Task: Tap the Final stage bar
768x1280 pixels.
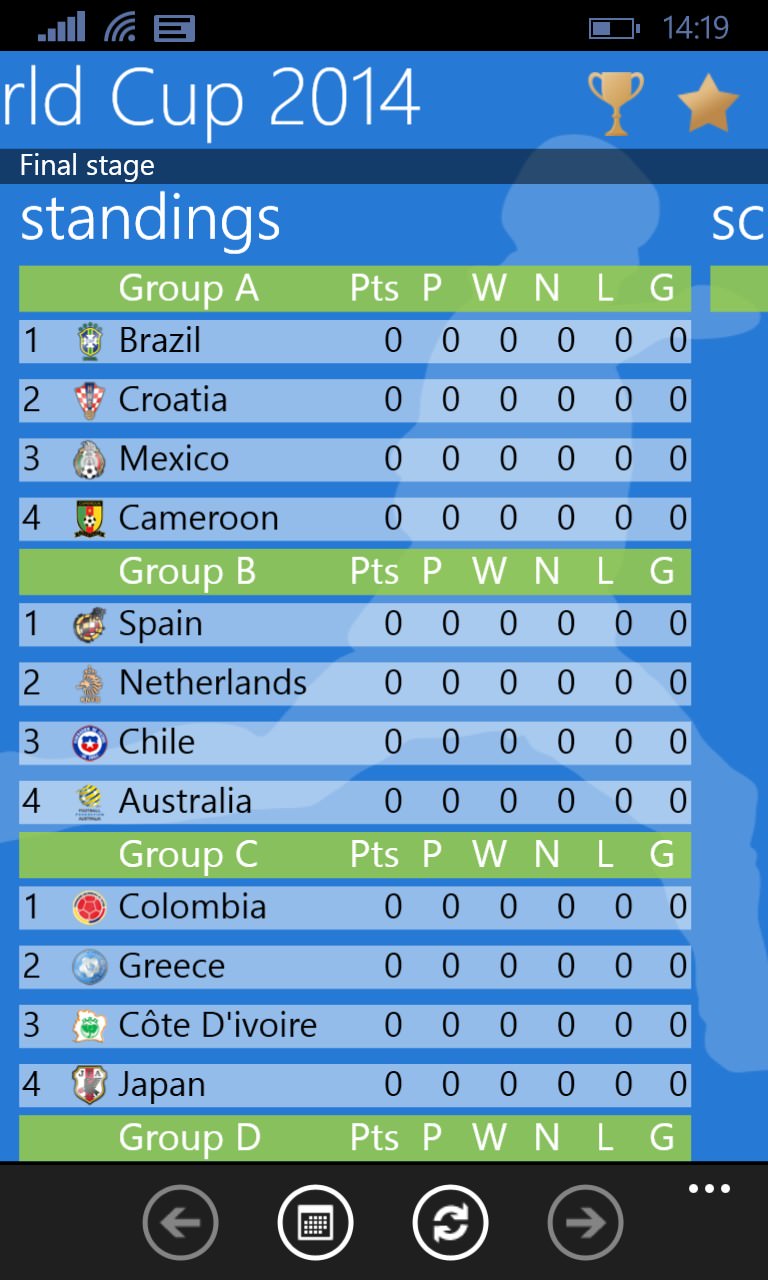Action: tap(384, 166)
